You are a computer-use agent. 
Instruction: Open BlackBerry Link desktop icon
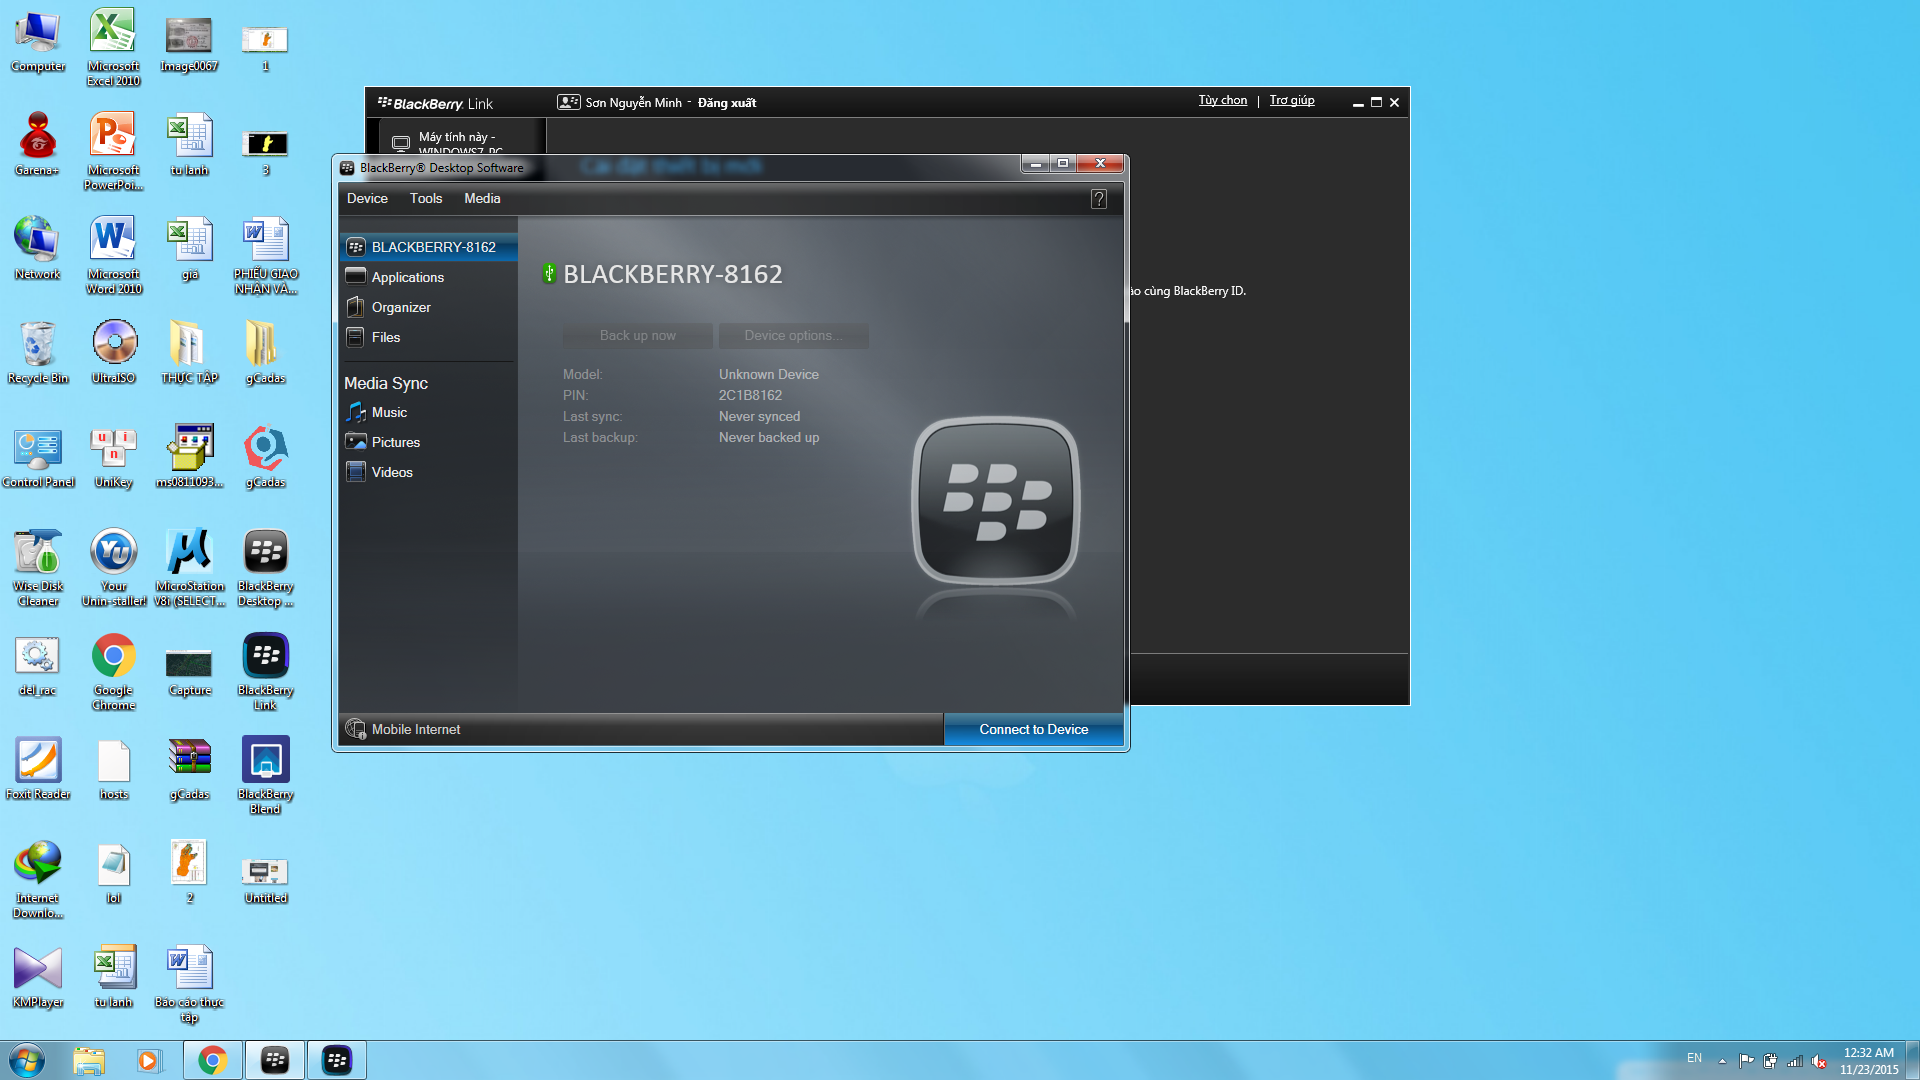click(265, 671)
